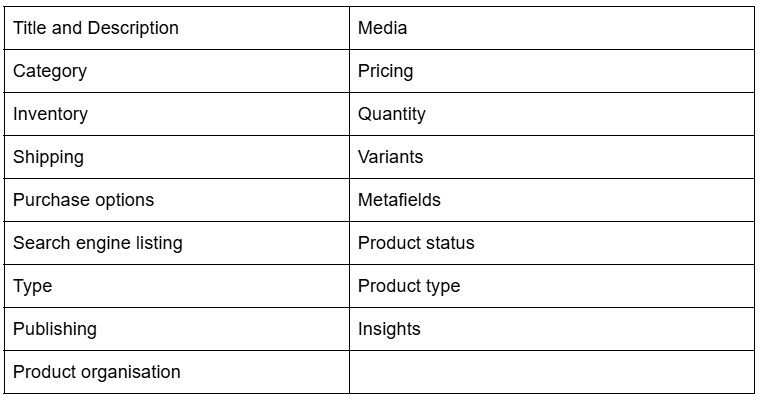Click the Product organisation cell
763x401 pixels.
click(x=177, y=372)
